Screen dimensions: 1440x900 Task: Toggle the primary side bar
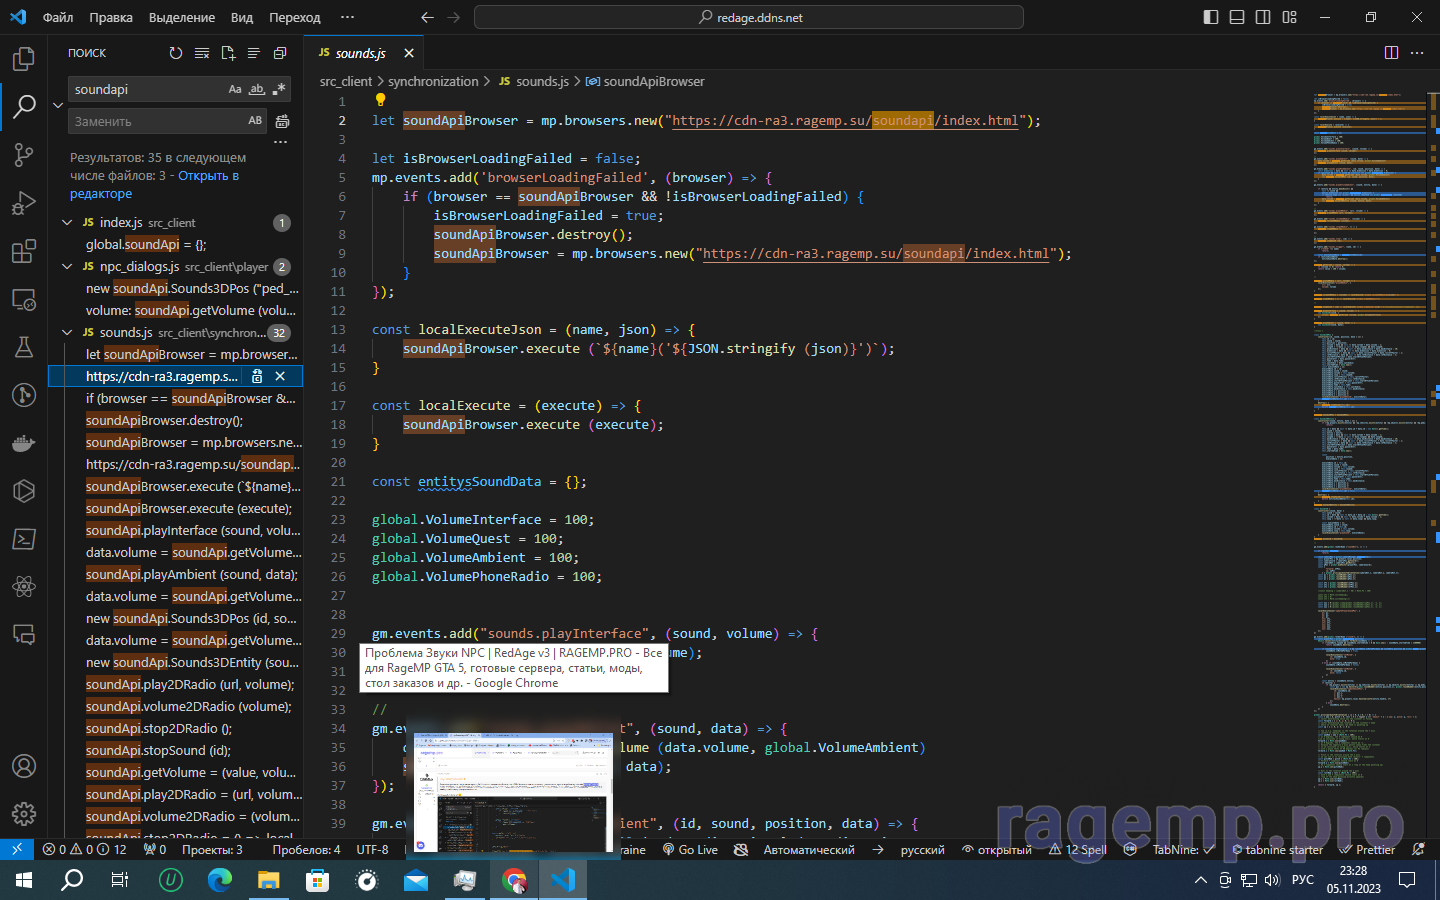[x=1211, y=17]
